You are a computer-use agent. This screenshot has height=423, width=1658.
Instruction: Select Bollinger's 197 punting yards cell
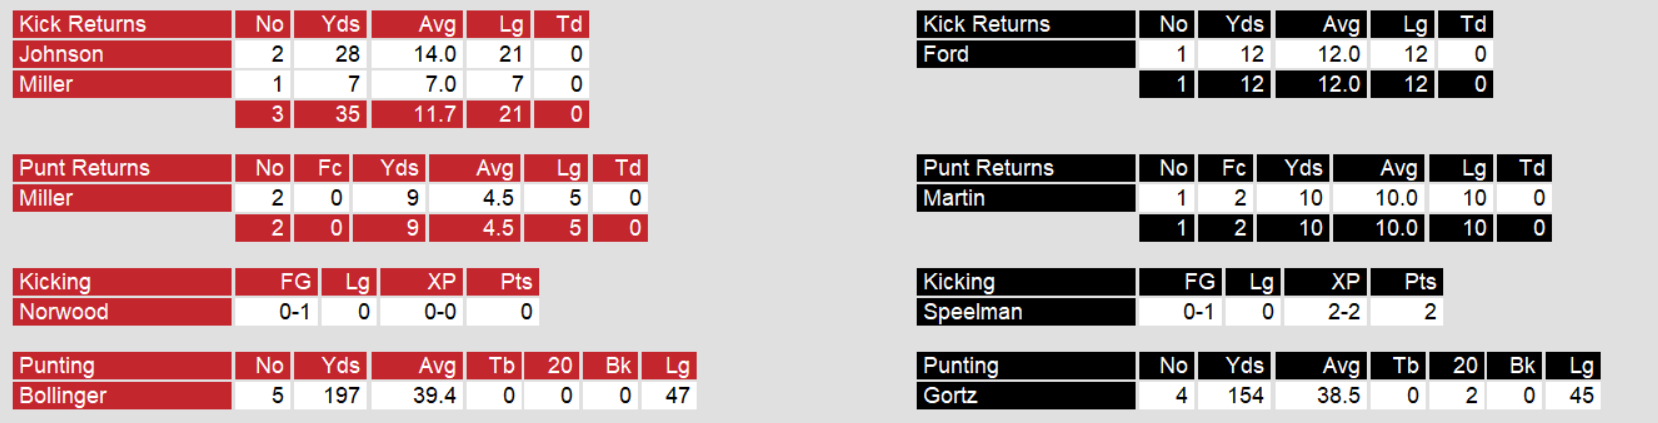341,396
